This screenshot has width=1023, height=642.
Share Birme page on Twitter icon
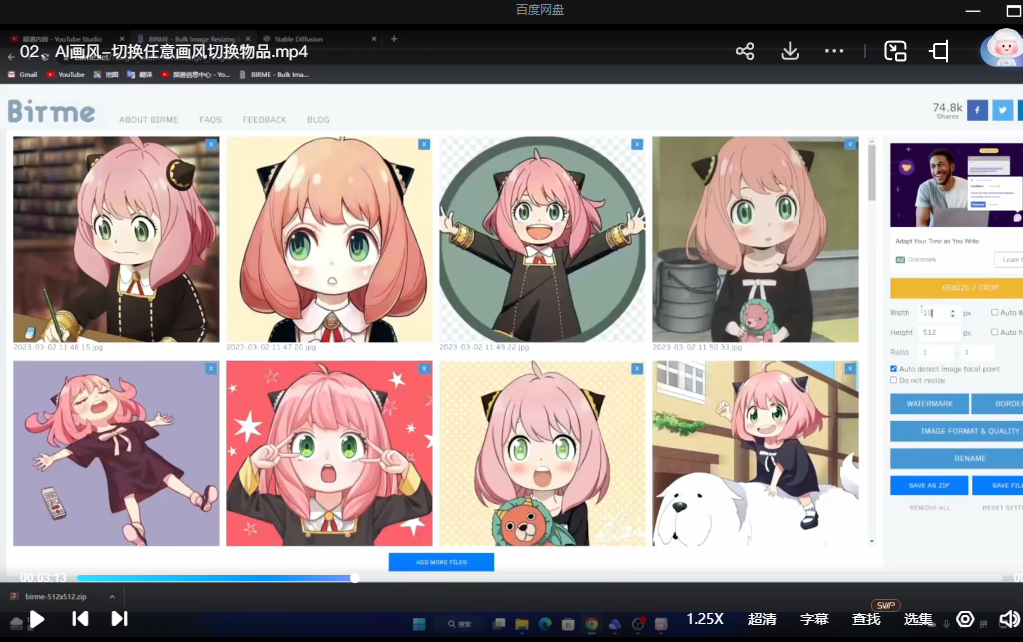click(x=1003, y=110)
